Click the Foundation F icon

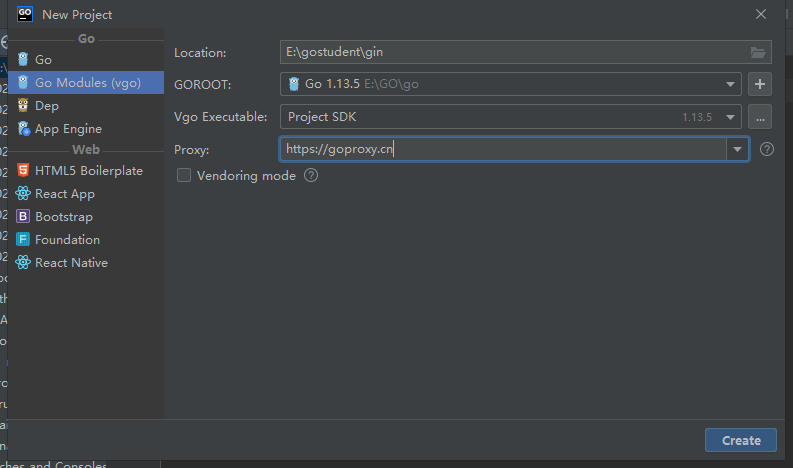point(23,239)
